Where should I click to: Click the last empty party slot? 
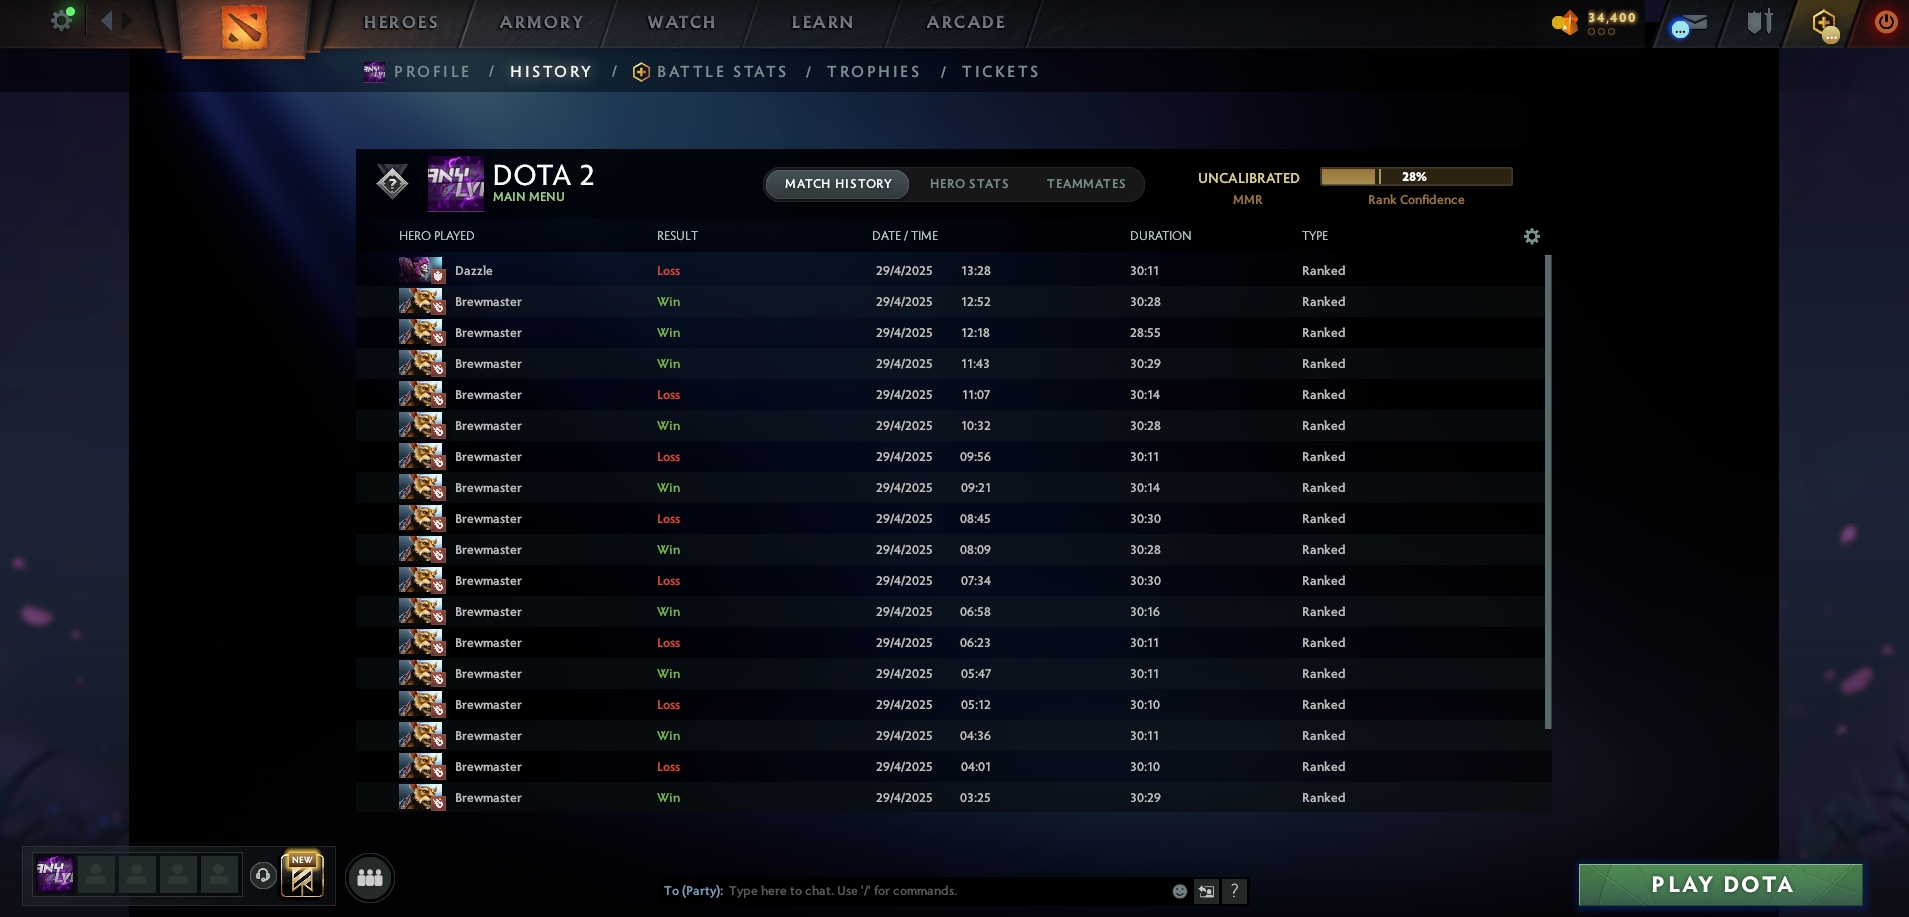tap(219, 875)
